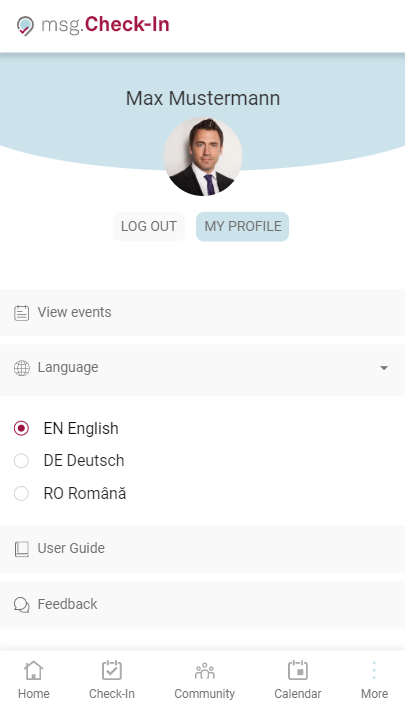Click the Language row label
Screen dimensions: 405x714
tap(68, 367)
